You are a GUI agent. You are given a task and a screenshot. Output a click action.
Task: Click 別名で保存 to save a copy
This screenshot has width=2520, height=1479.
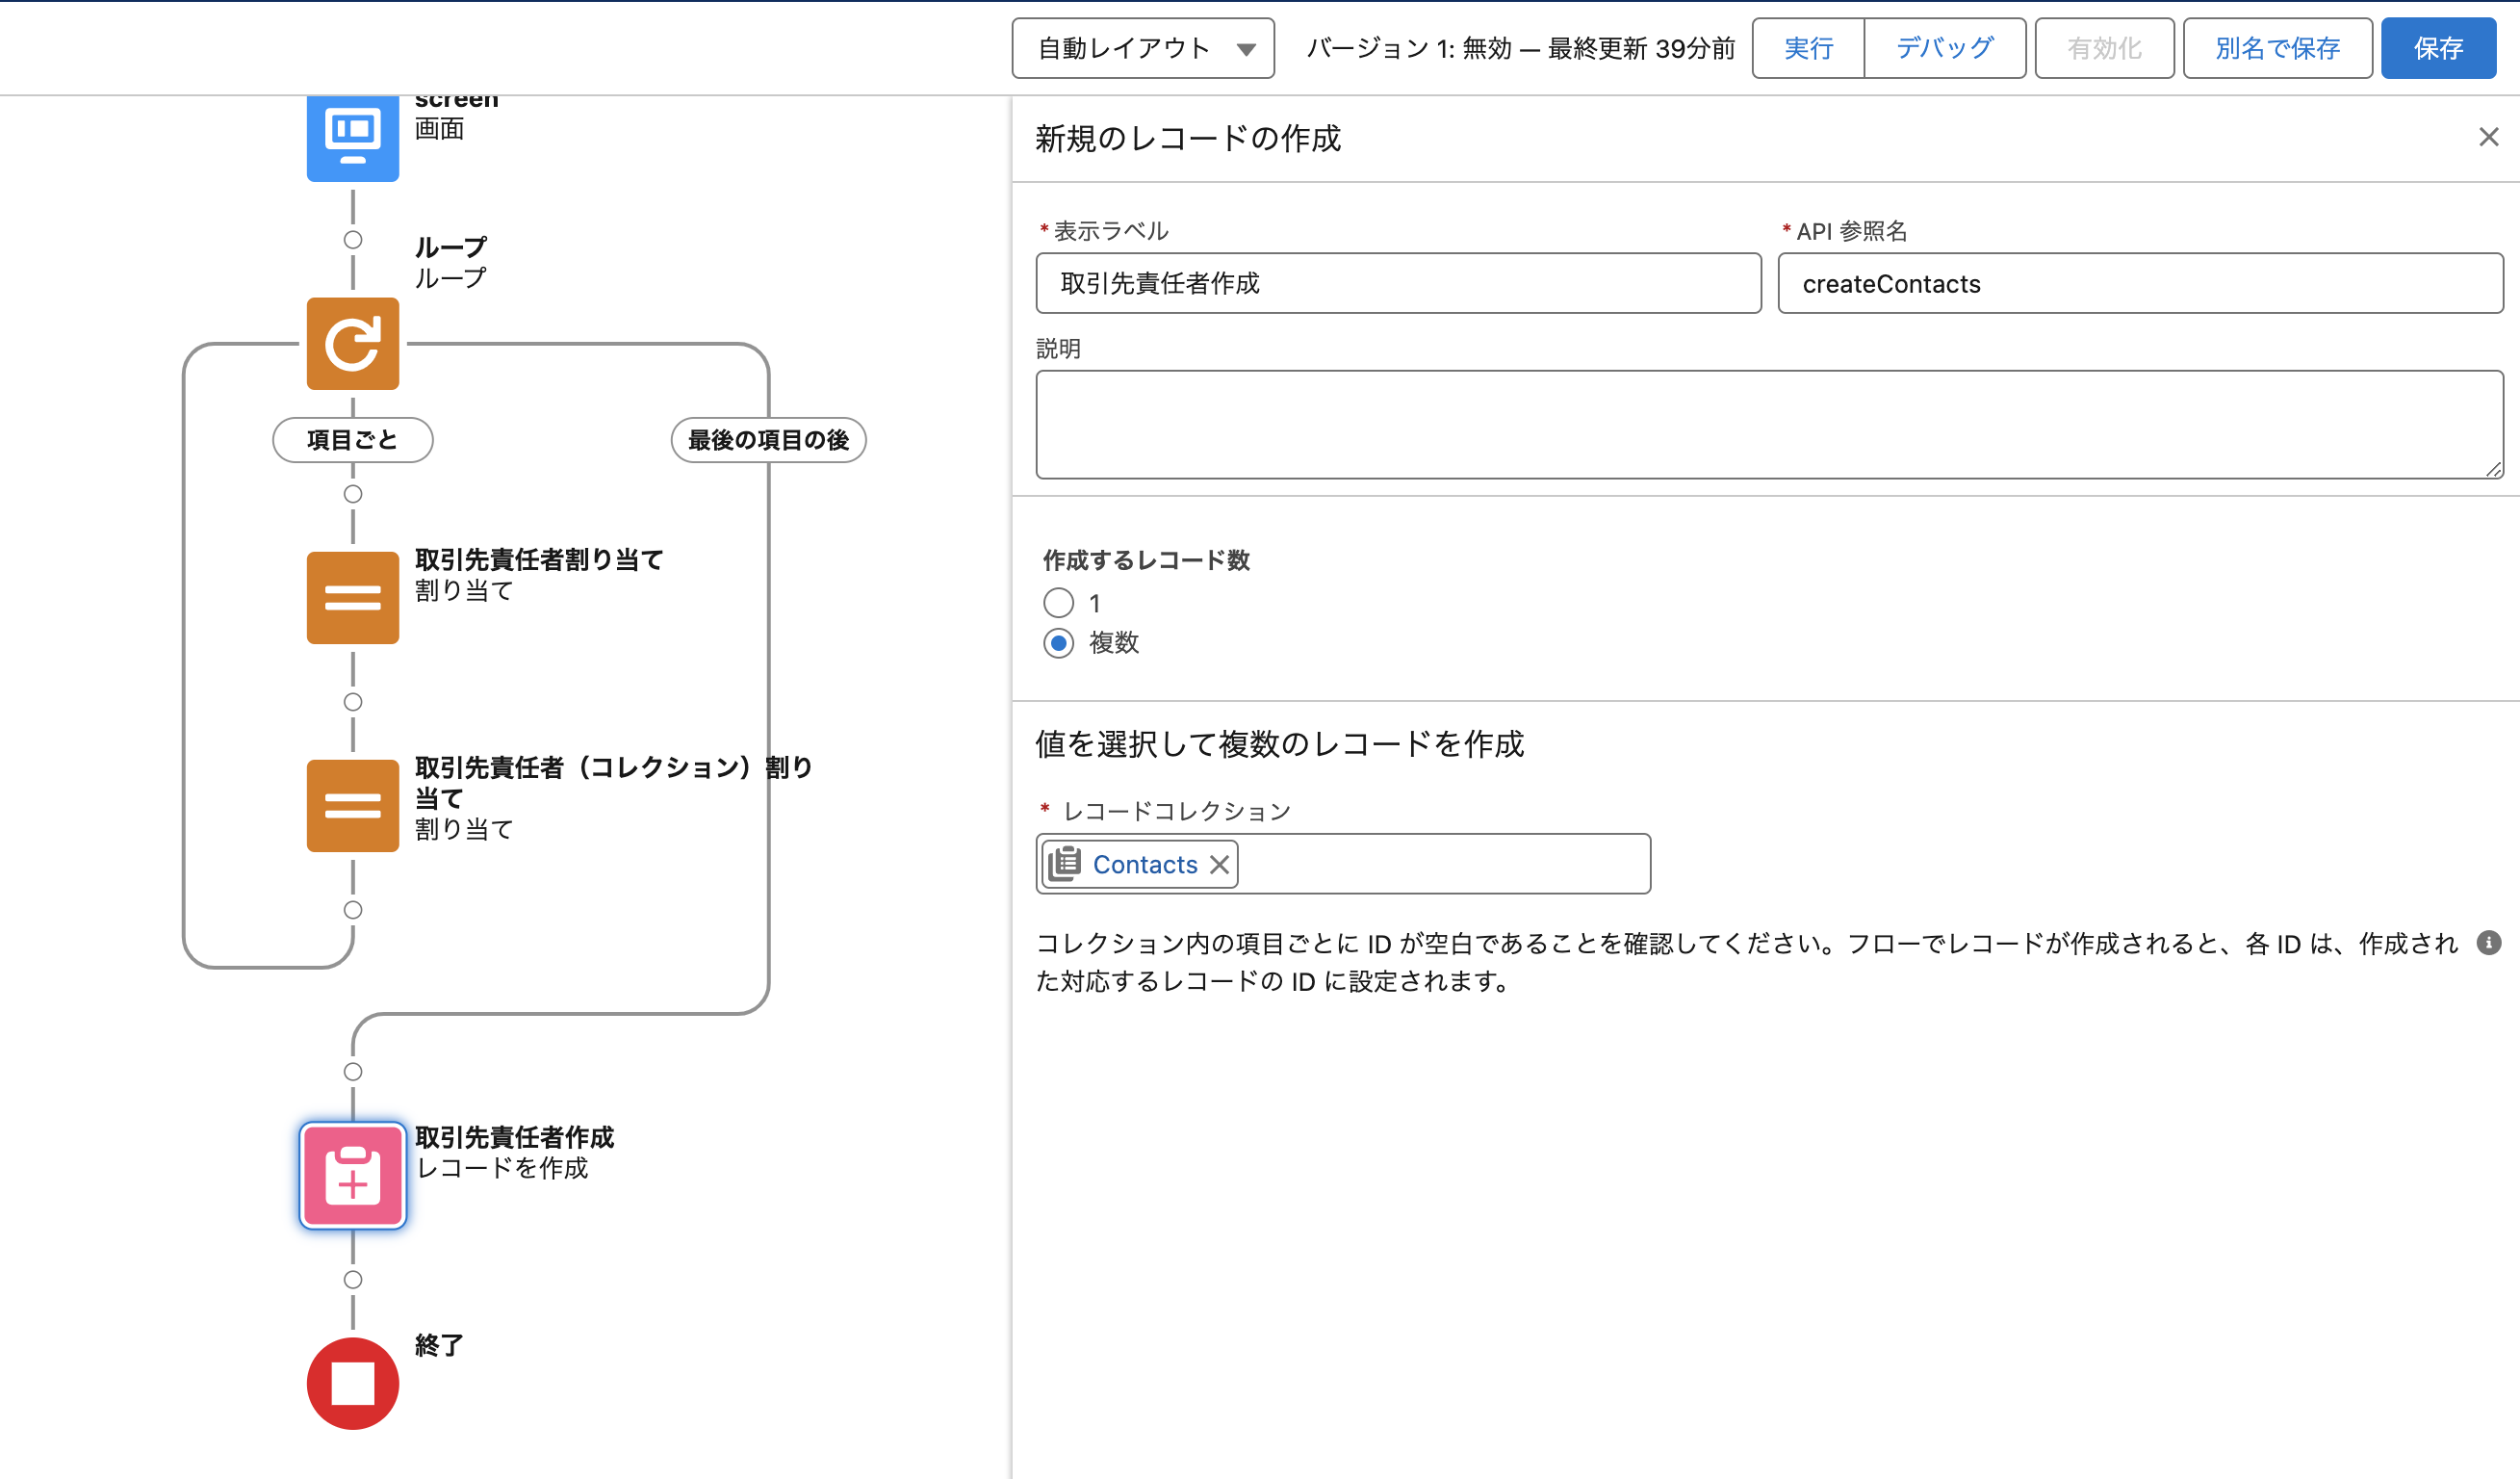2277,47
